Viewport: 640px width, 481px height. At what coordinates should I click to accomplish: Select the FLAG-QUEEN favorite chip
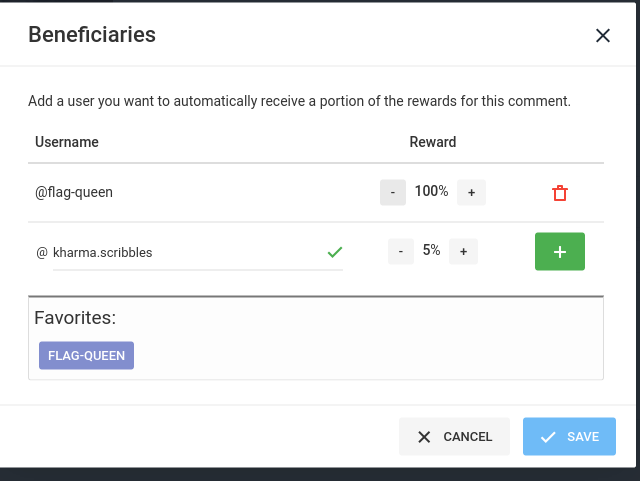coord(86,355)
